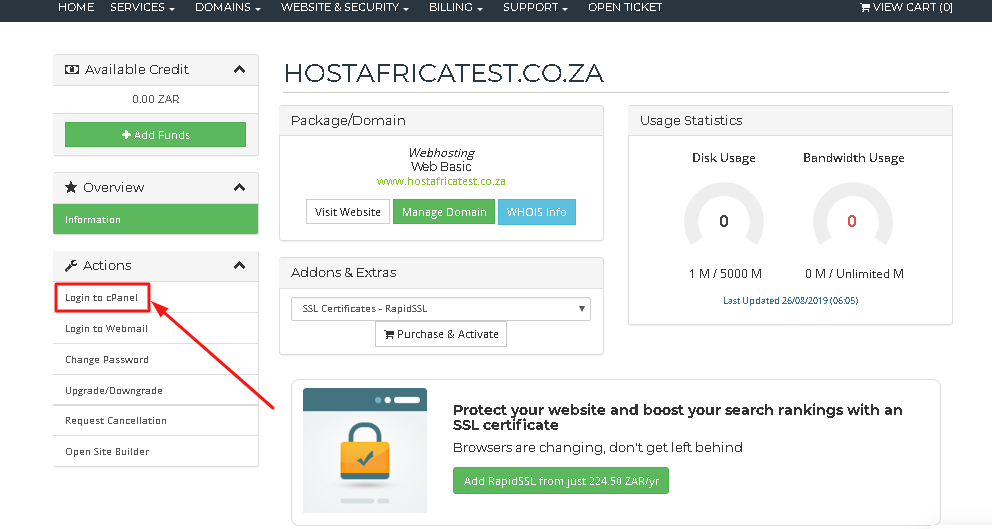The width and height of the screenshot is (992, 529).
Task: Open the www.hostafricatest.co.za link
Action: pyautogui.click(x=441, y=182)
